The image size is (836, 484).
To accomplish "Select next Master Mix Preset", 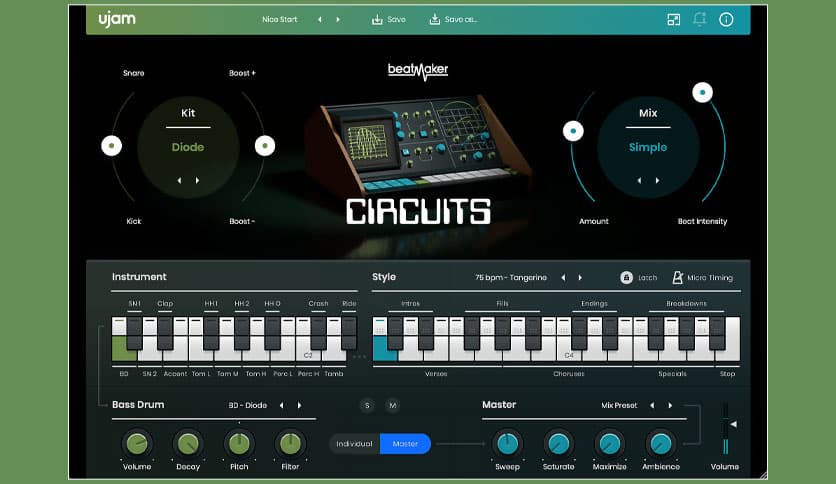I will [670, 406].
